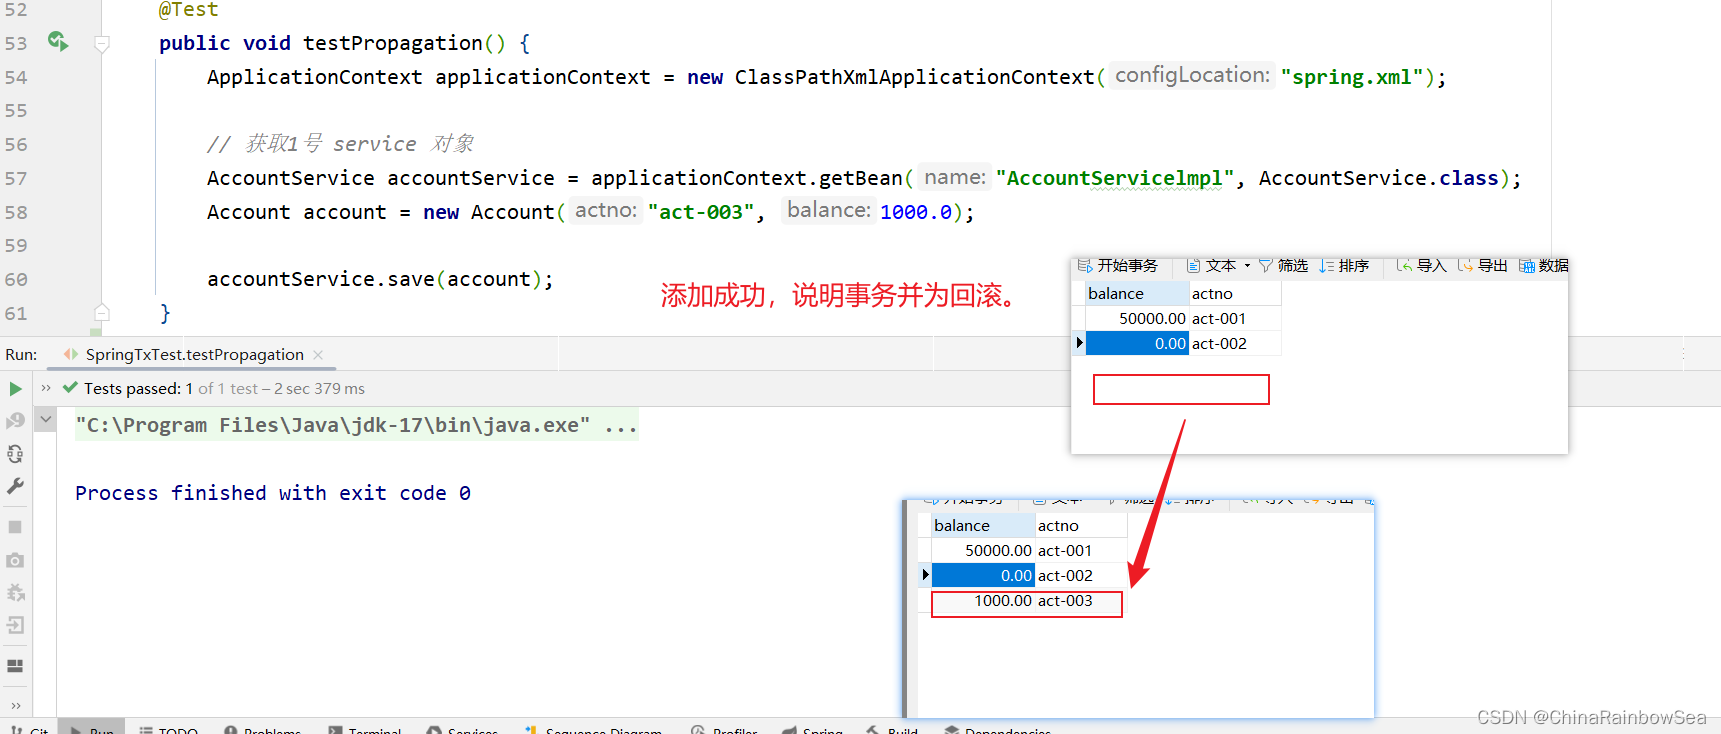Open the Services tool window tab
Viewport: 1721px width, 734px height.
click(x=462, y=729)
